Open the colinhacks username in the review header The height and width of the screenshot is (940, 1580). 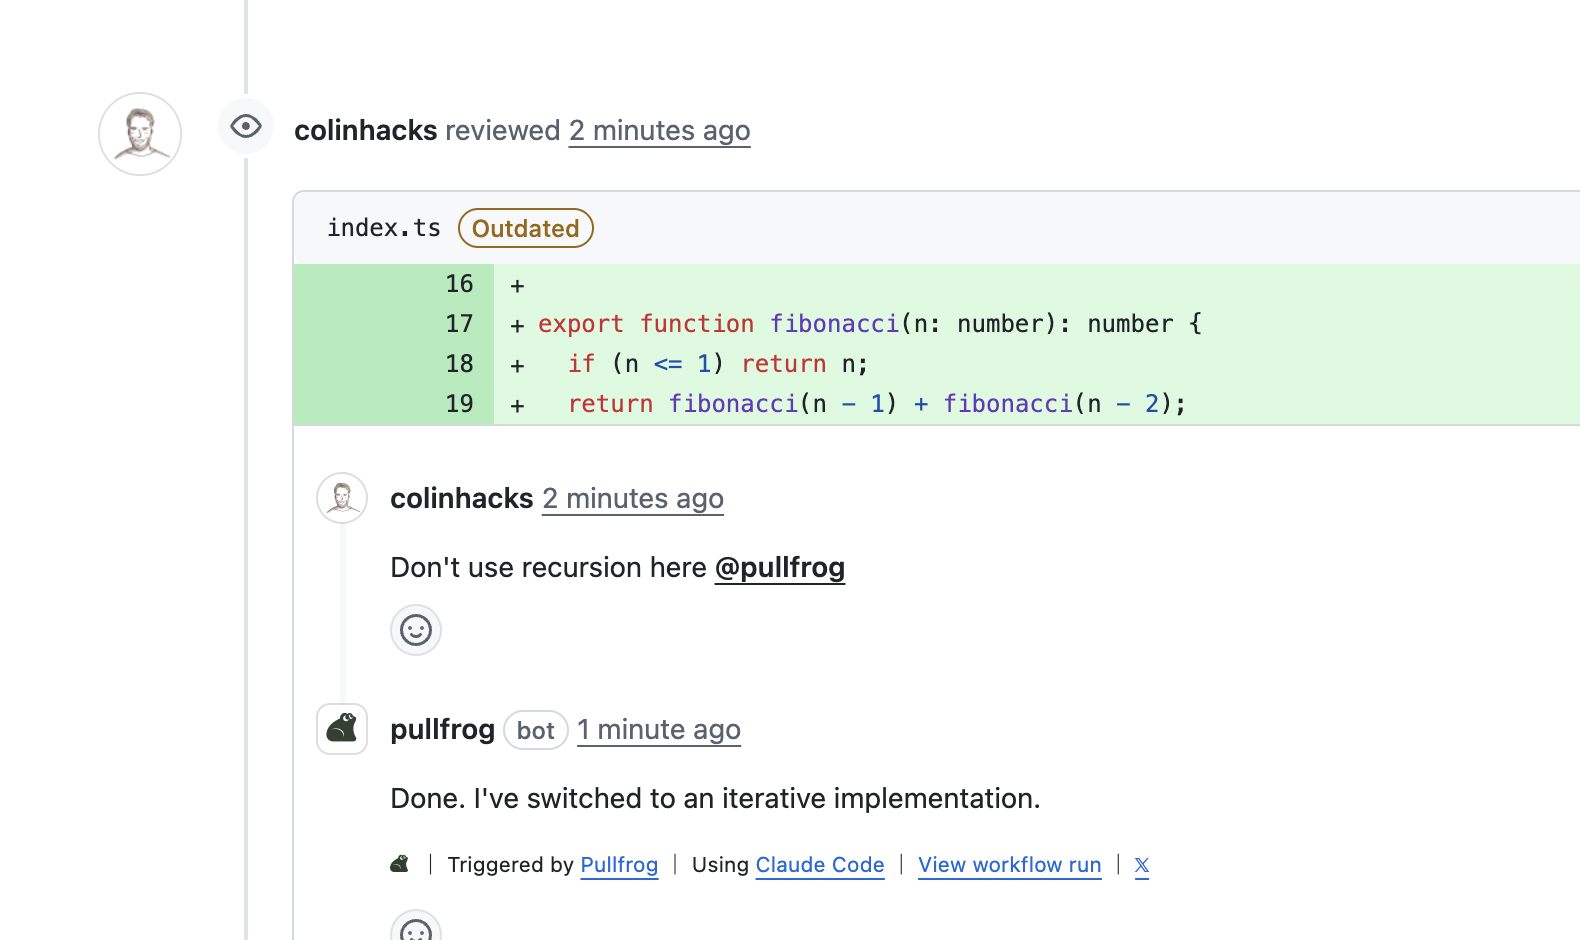[x=365, y=131]
